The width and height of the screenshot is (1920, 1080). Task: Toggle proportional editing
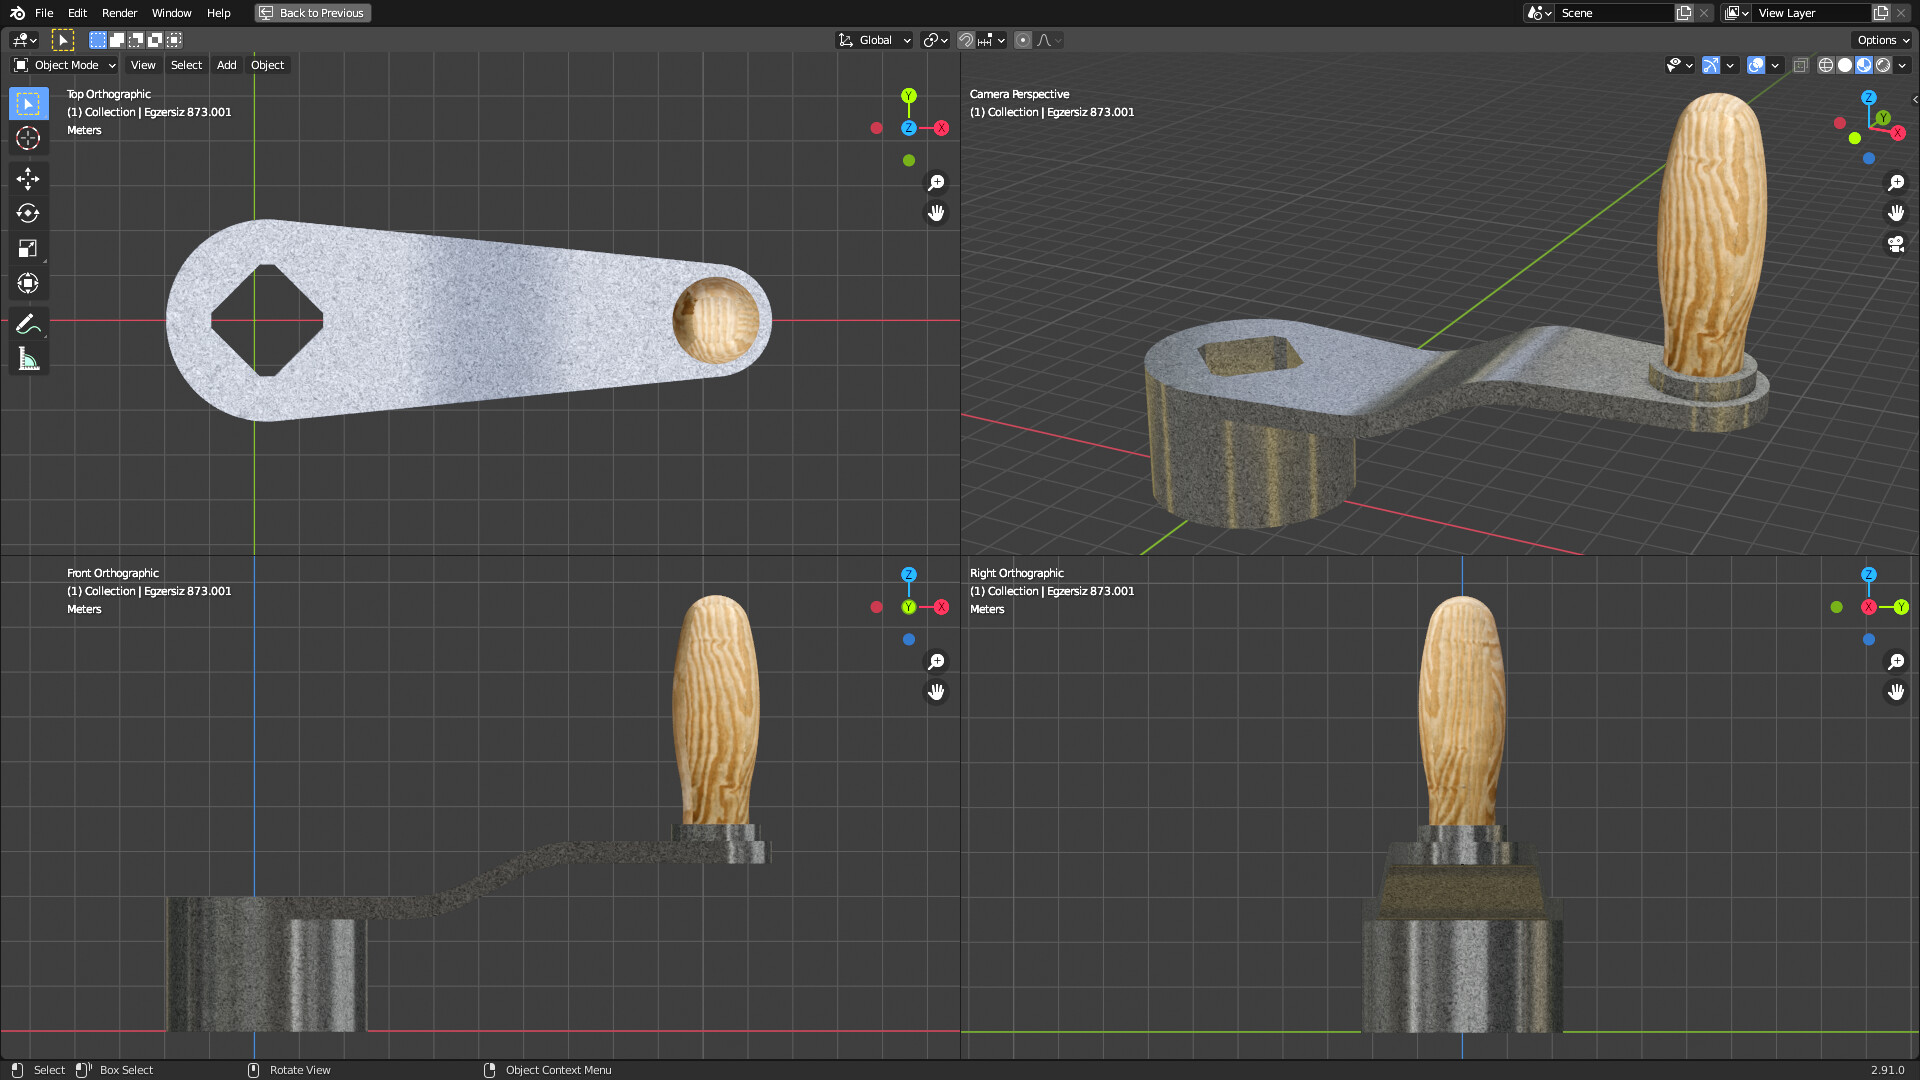pyautogui.click(x=1023, y=40)
